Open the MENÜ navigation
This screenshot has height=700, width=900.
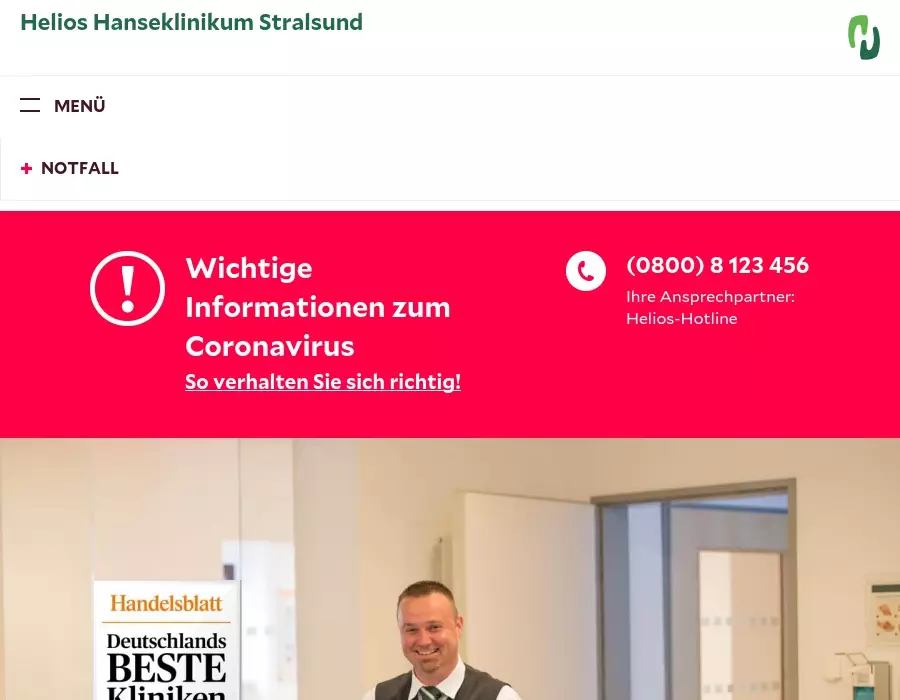pos(63,106)
